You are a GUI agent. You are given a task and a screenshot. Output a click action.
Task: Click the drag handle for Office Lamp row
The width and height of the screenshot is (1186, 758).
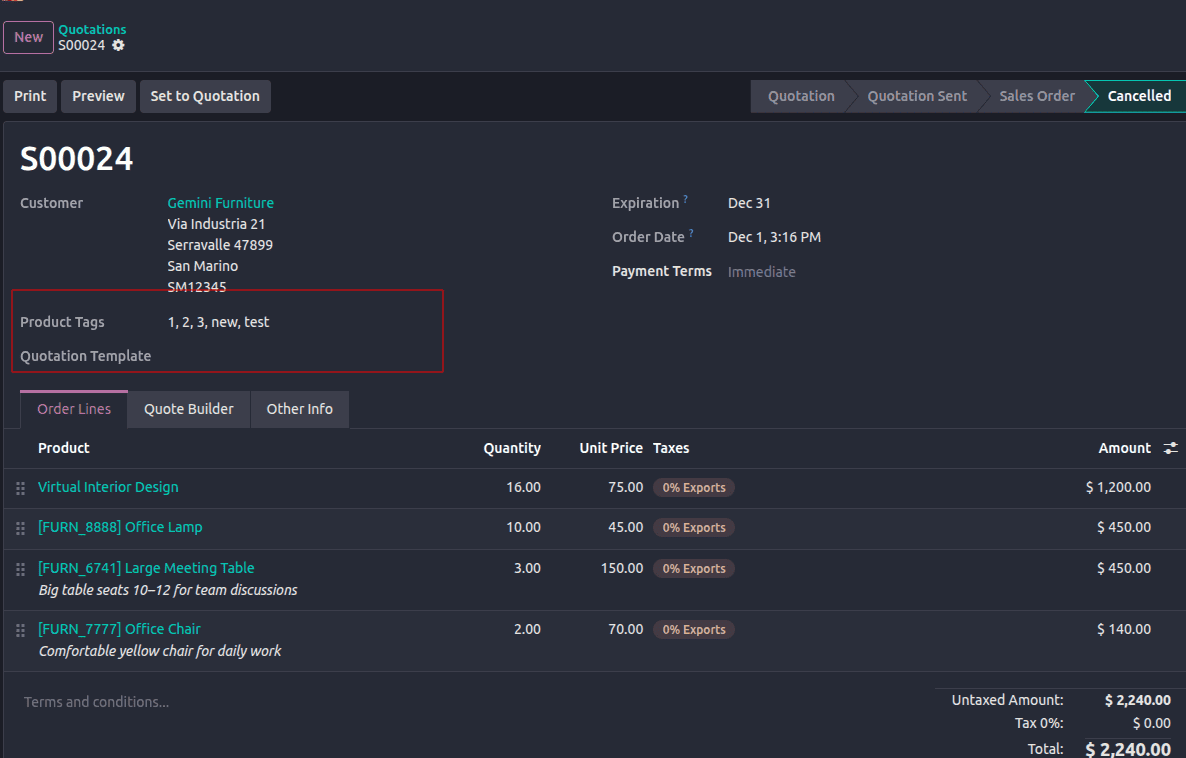point(20,528)
